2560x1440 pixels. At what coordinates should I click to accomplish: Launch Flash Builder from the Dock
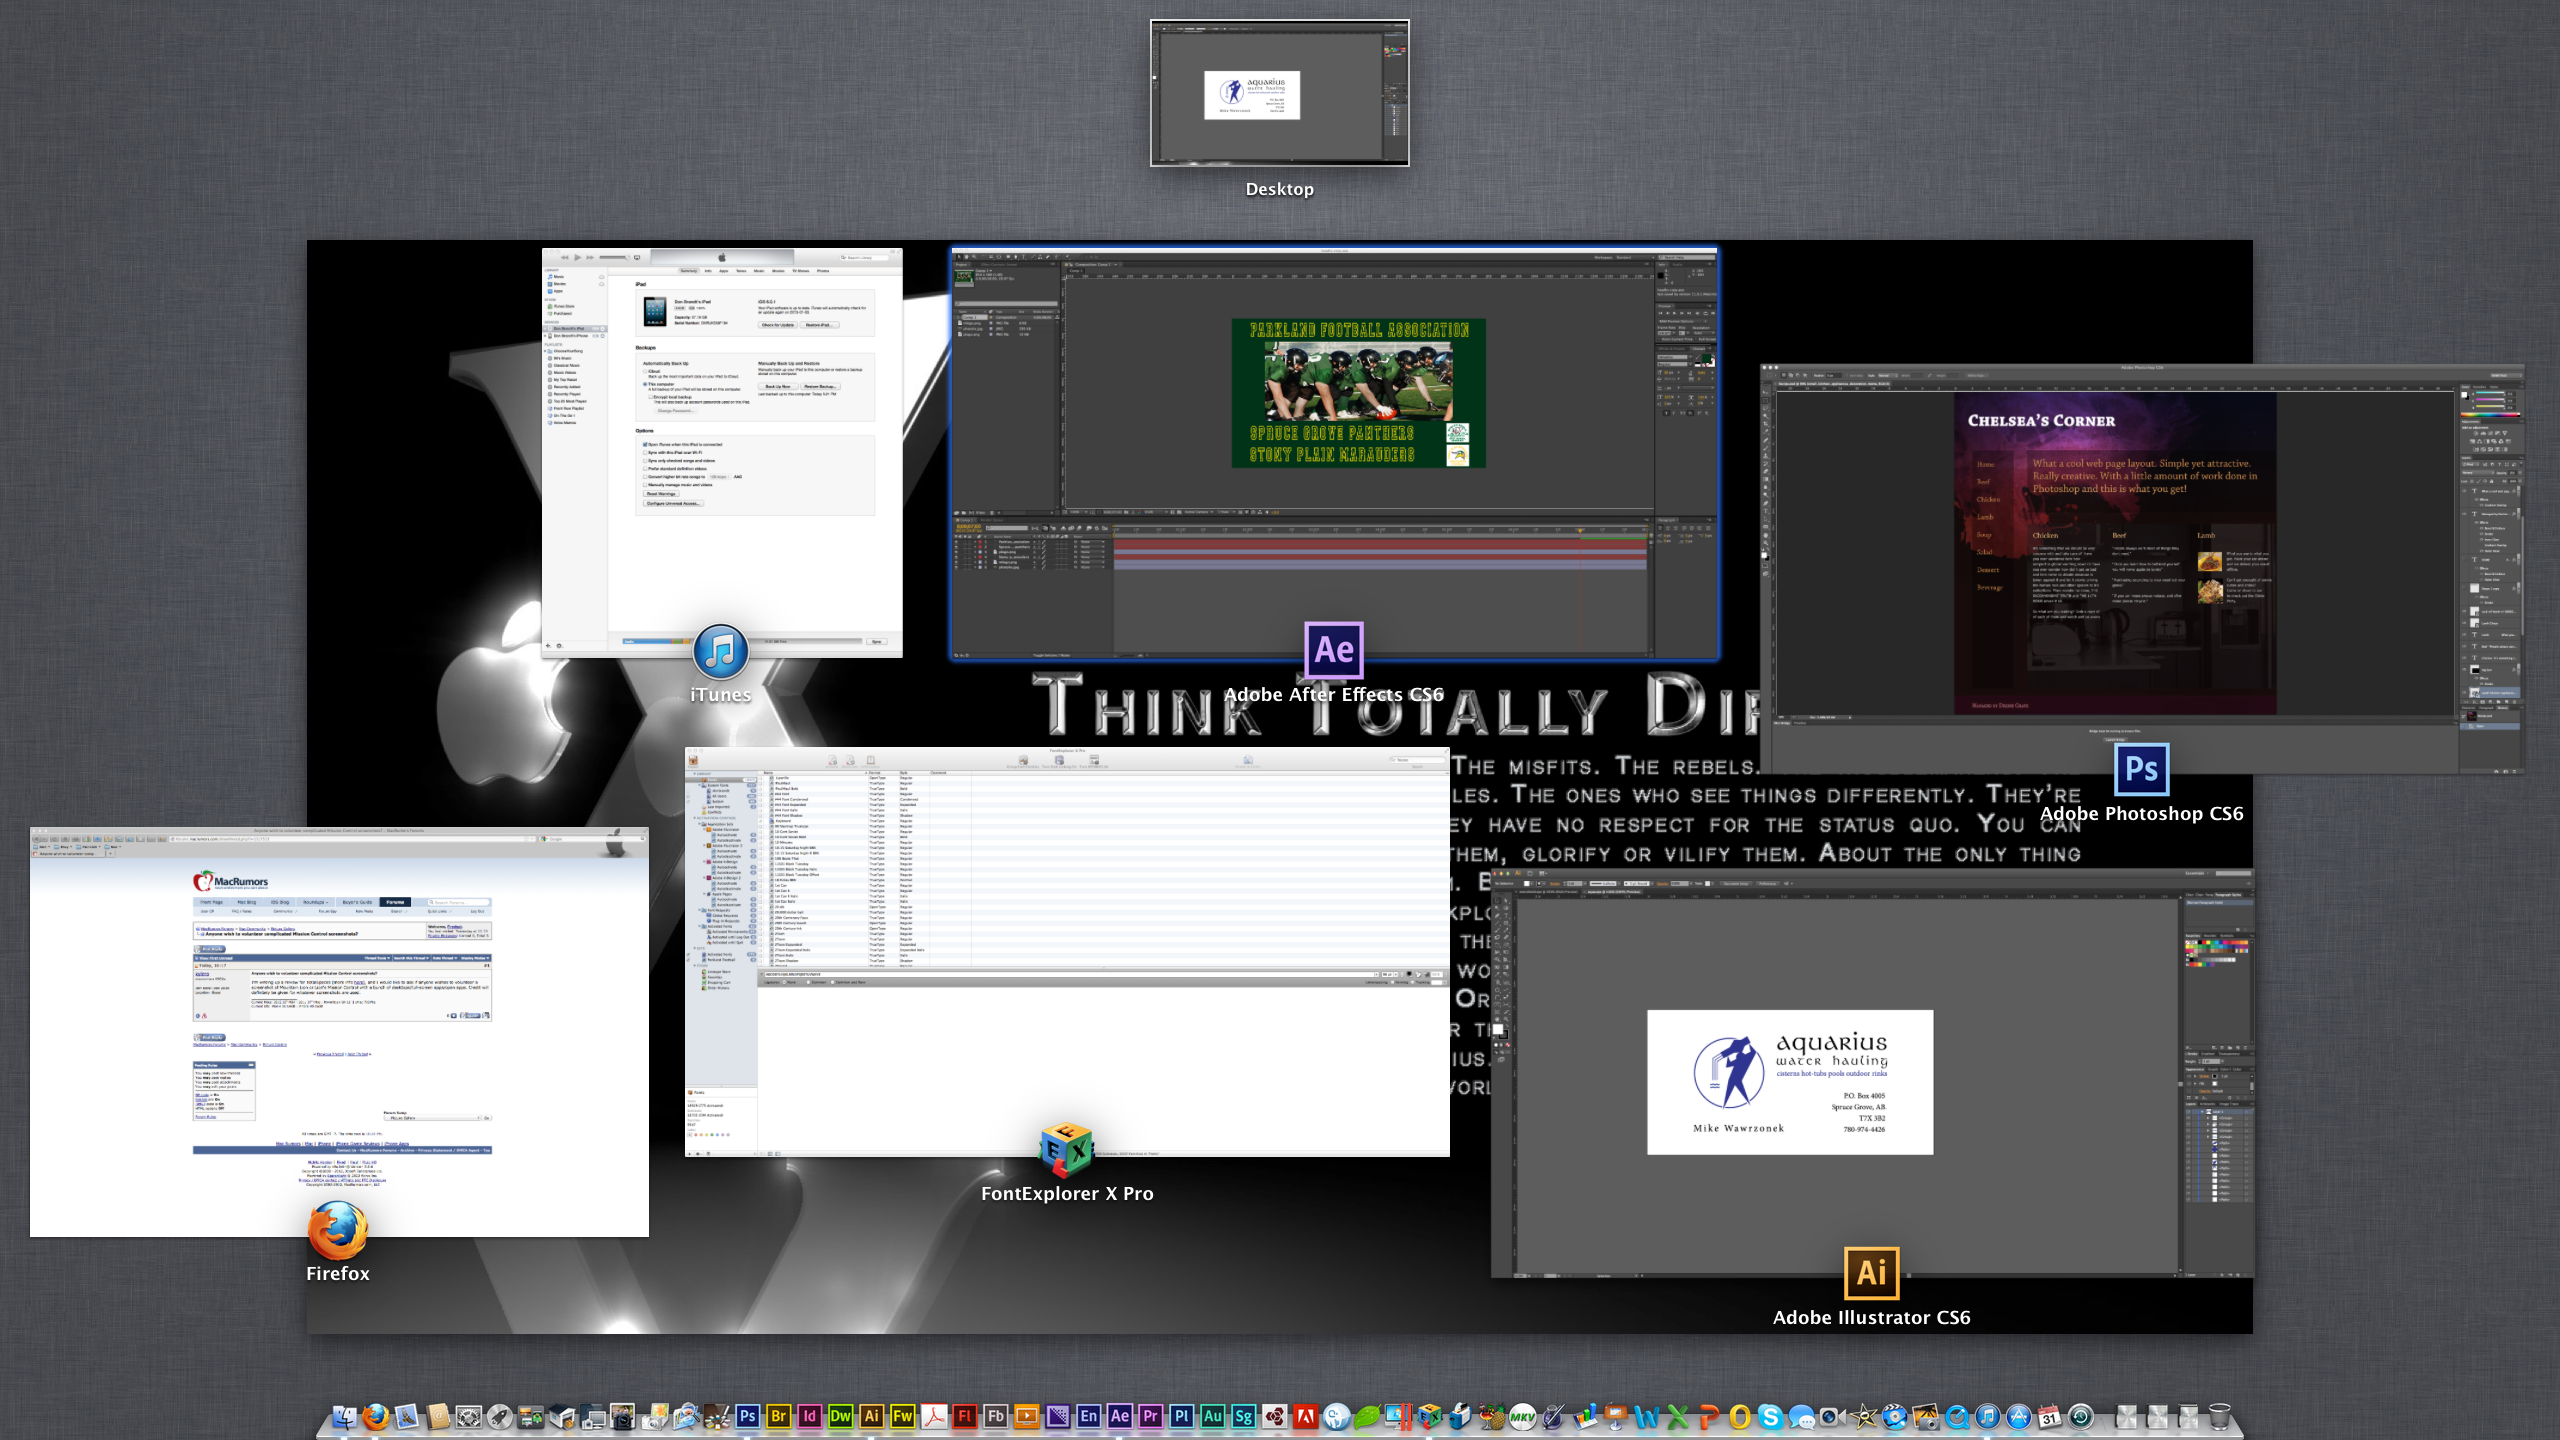coord(996,1416)
